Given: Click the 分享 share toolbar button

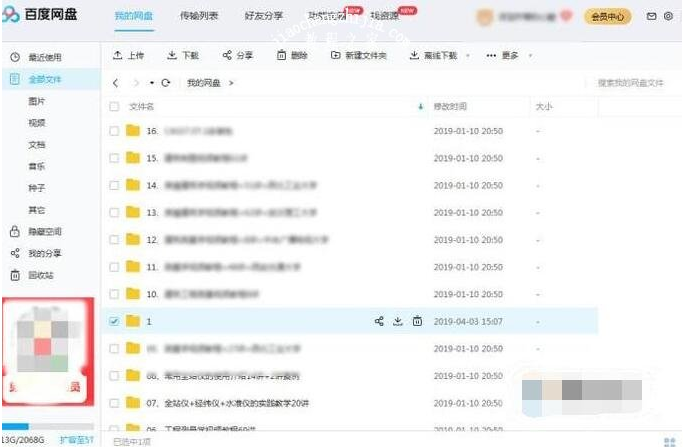Looking at the screenshot, I should coord(238,55).
